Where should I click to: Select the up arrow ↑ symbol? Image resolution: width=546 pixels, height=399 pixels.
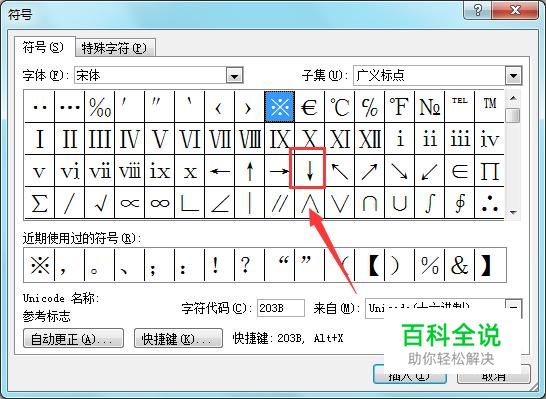250,171
